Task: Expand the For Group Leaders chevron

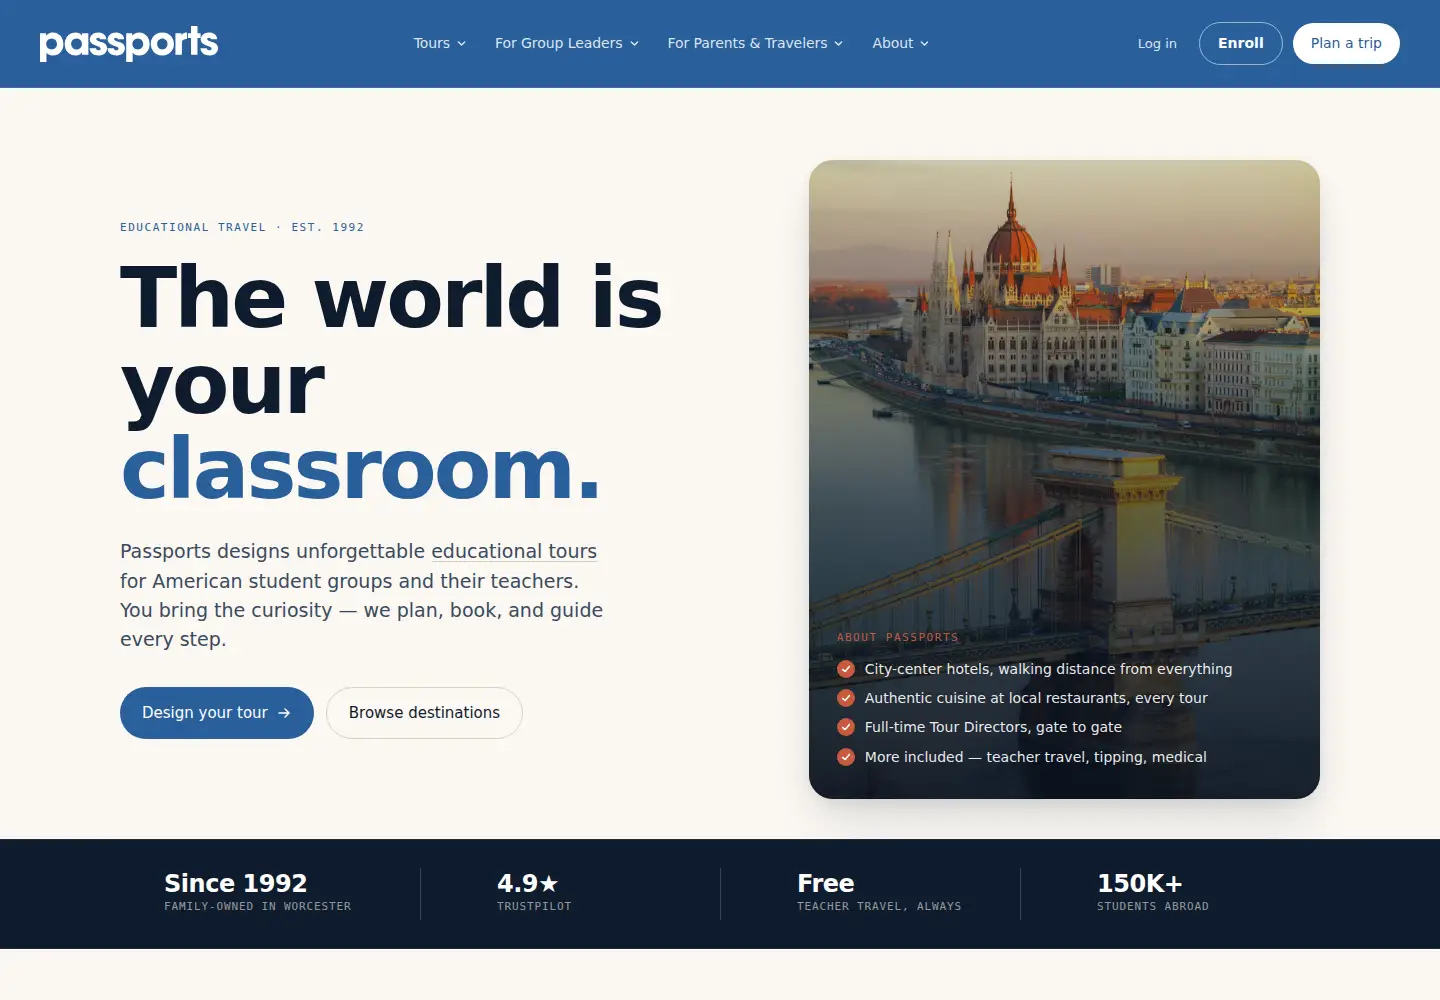Action: pyautogui.click(x=634, y=44)
